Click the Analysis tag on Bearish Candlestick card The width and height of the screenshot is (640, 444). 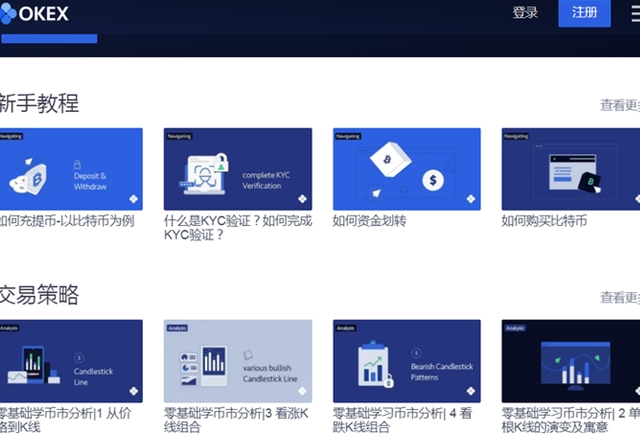click(345, 327)
